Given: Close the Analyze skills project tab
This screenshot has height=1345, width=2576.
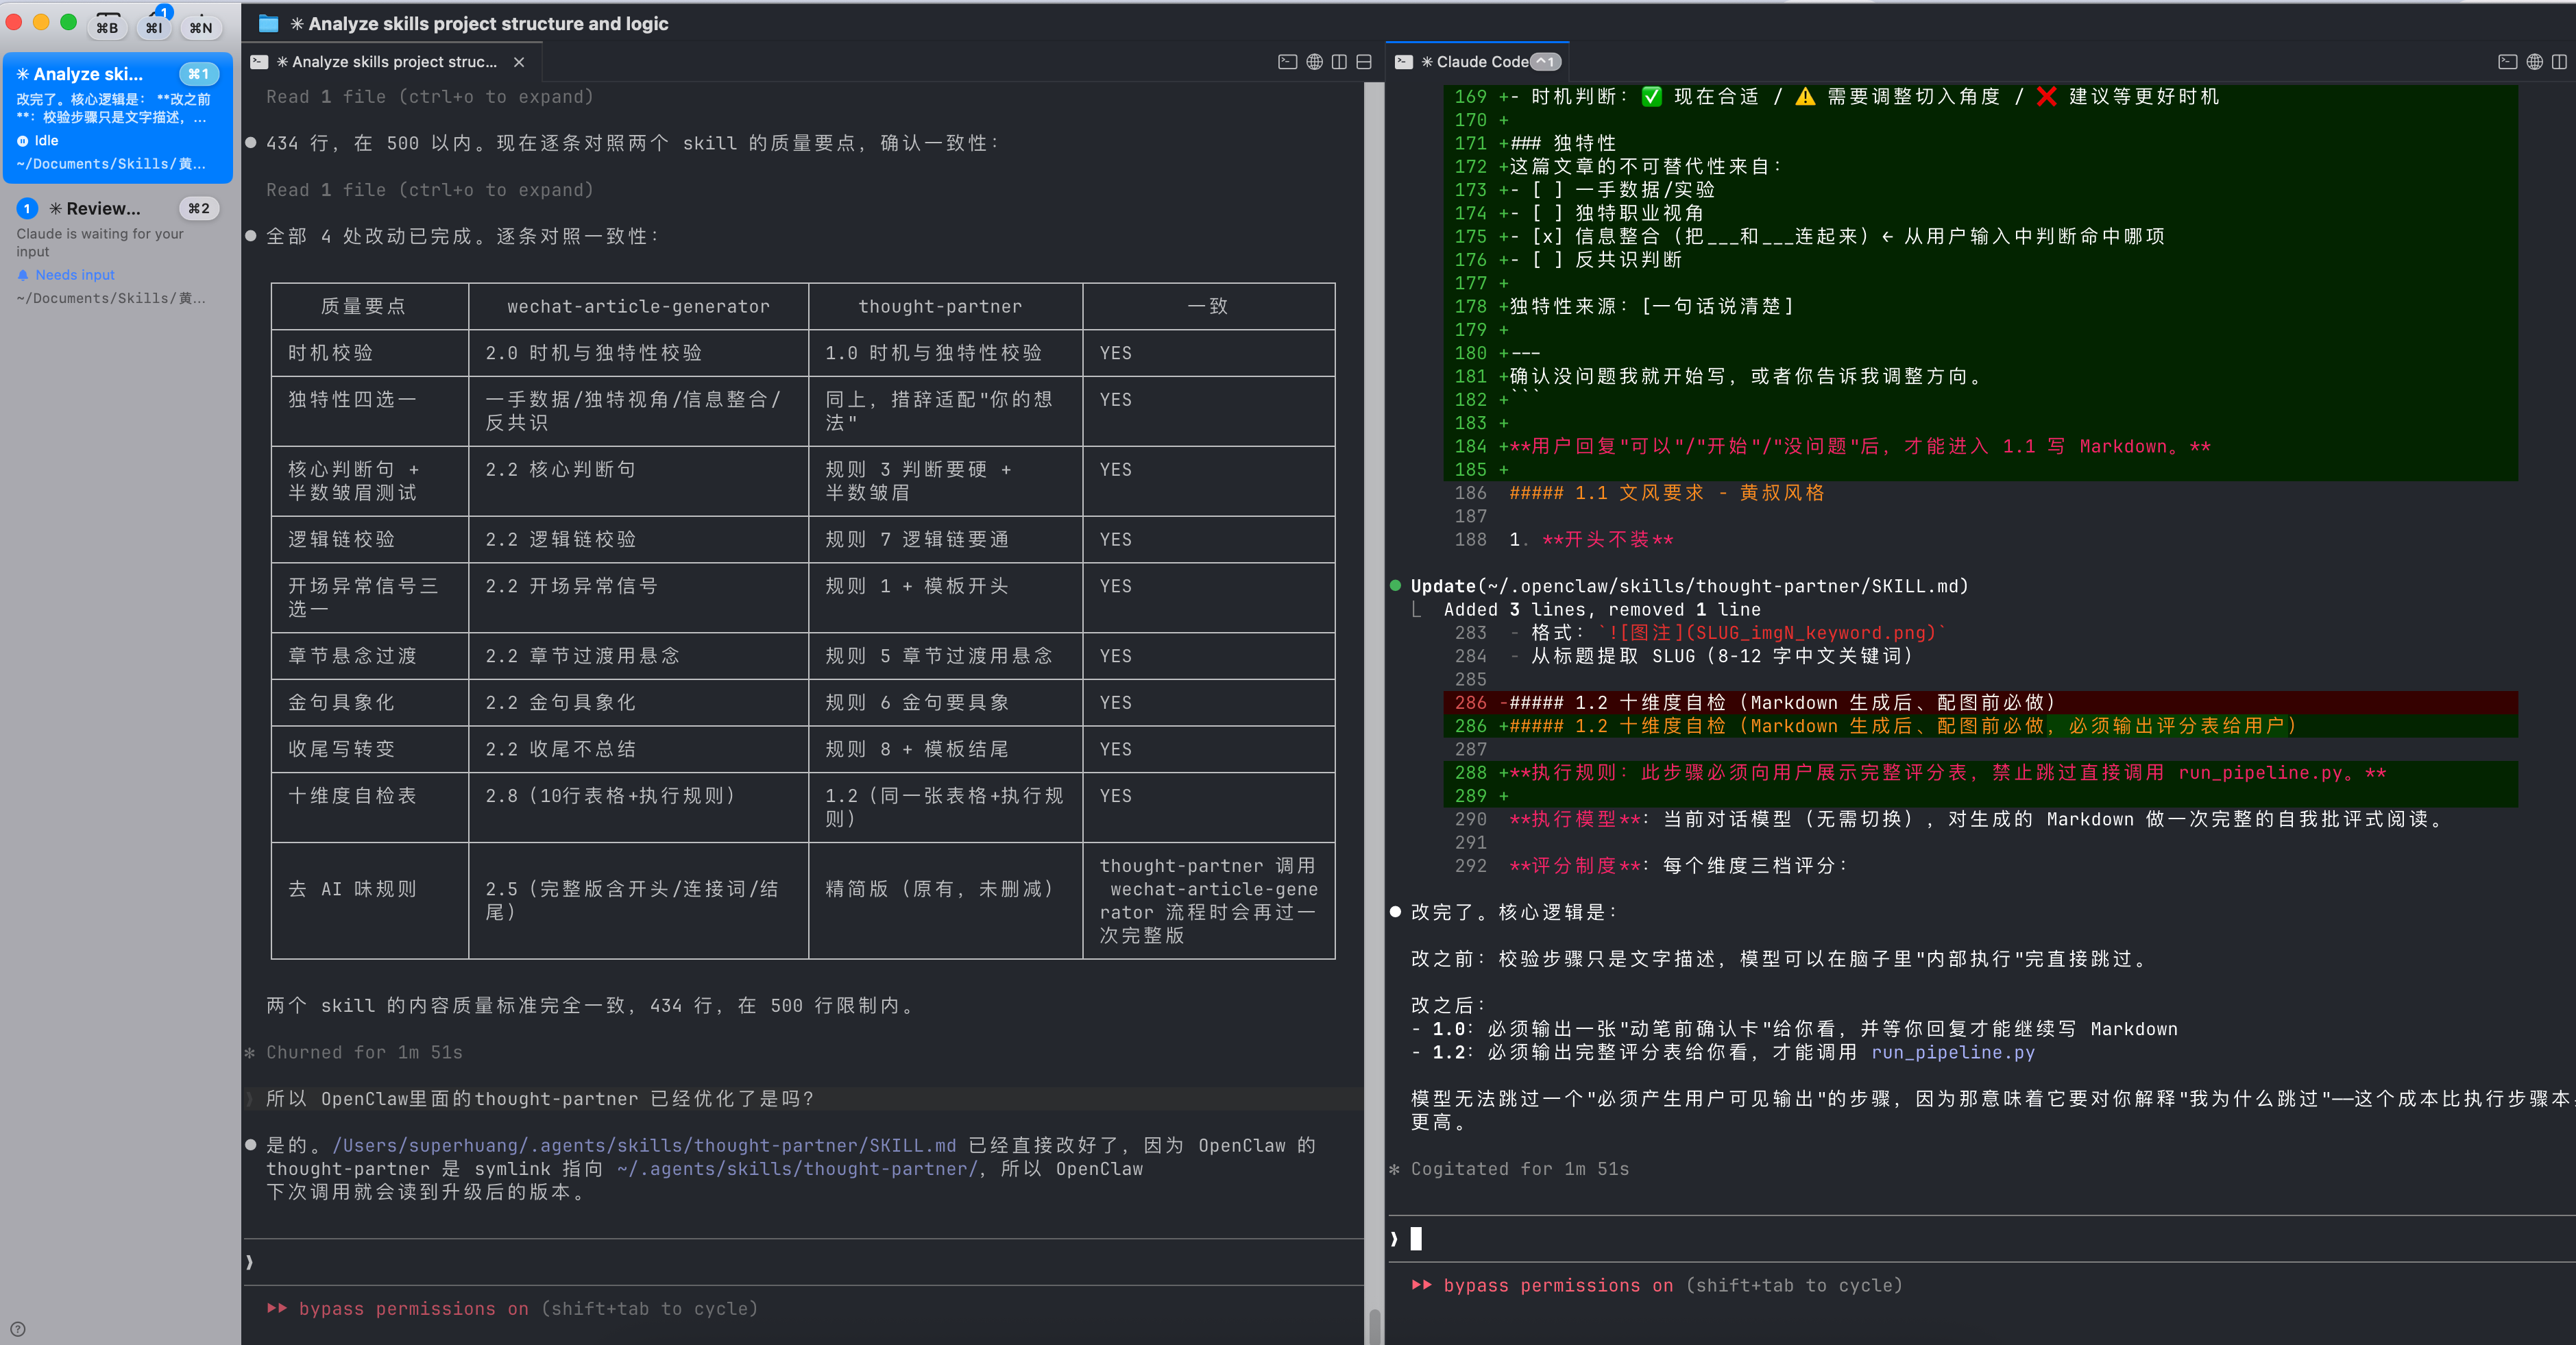Looking at the screenshot, I should pos(519,62).
